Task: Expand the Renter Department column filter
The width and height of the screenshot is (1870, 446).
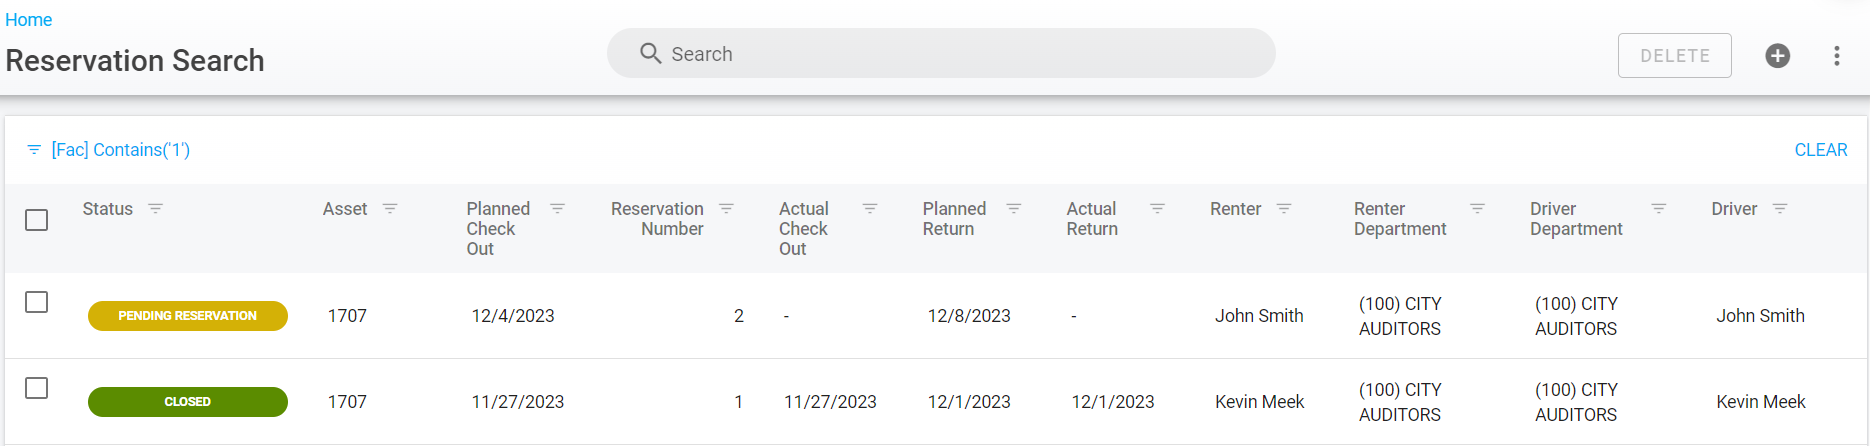Action: click(x=1477, y=209)
